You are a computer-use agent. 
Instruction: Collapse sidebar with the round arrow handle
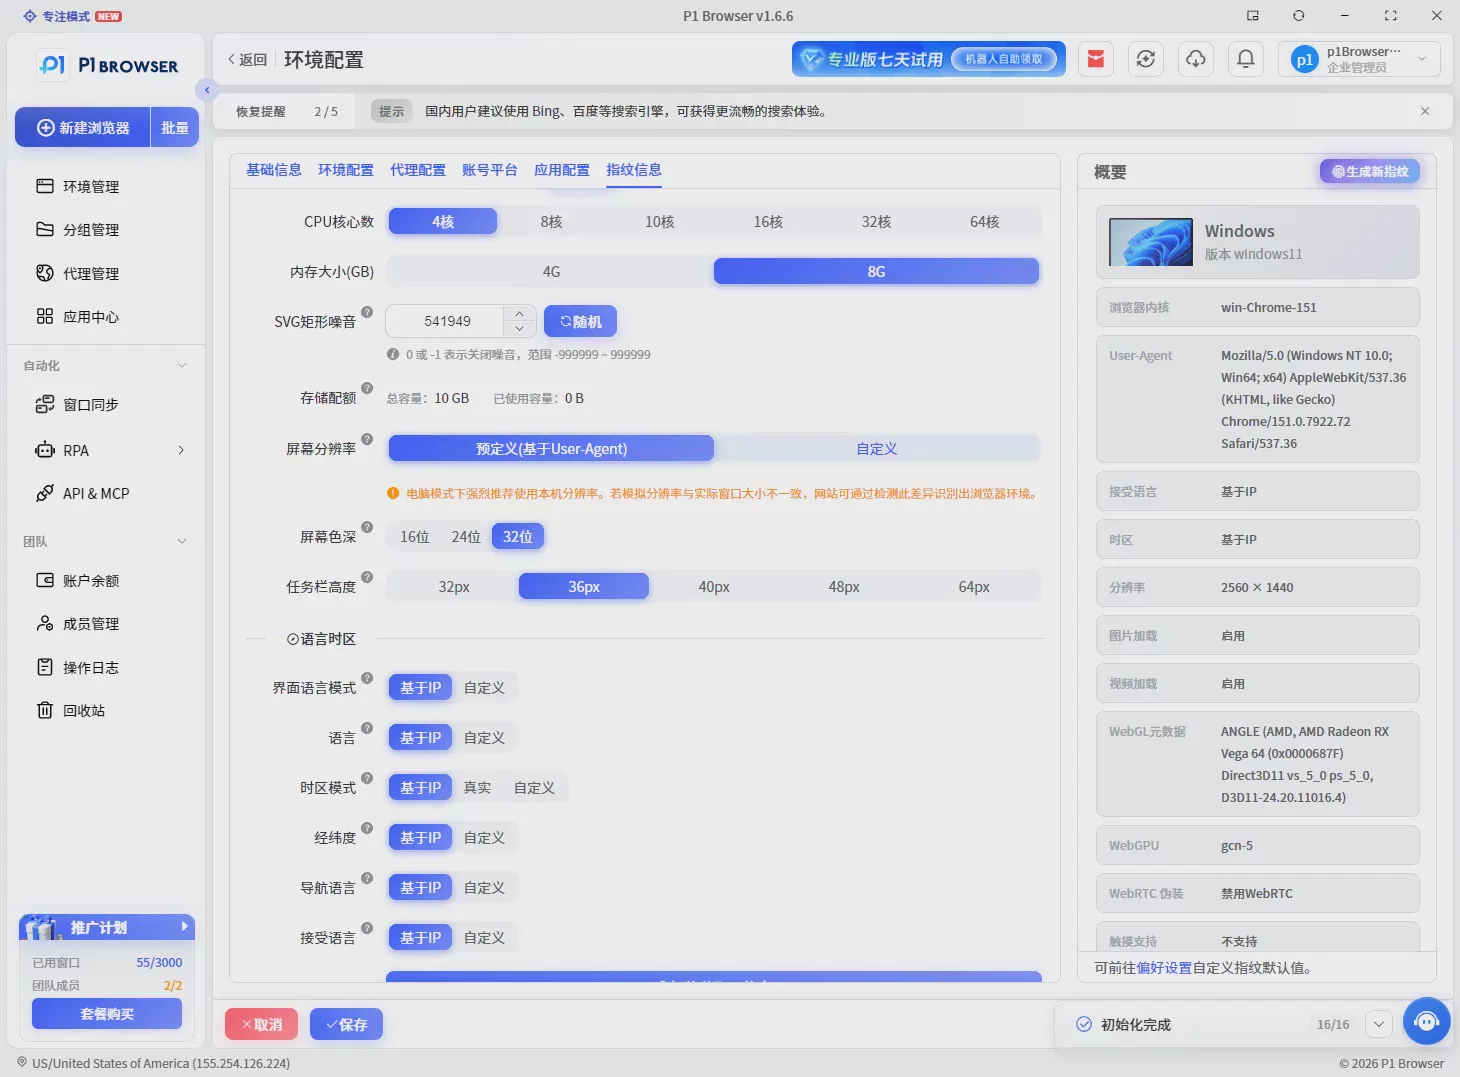coord(207,90)
